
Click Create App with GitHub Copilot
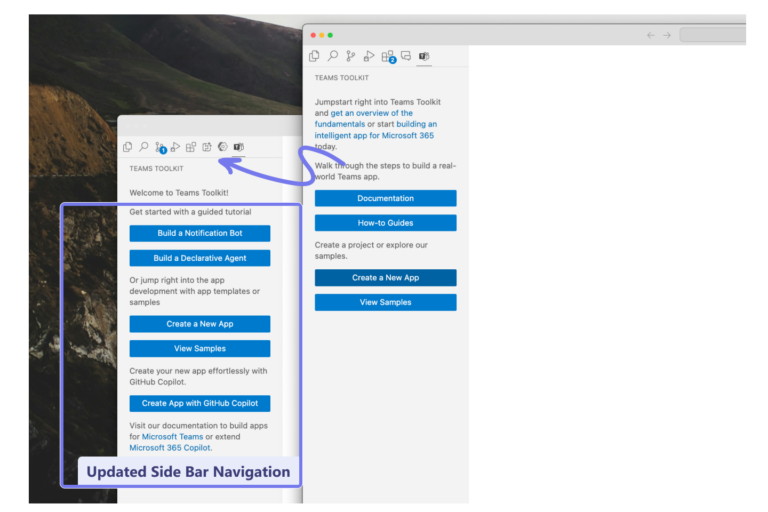click(200, 403)
